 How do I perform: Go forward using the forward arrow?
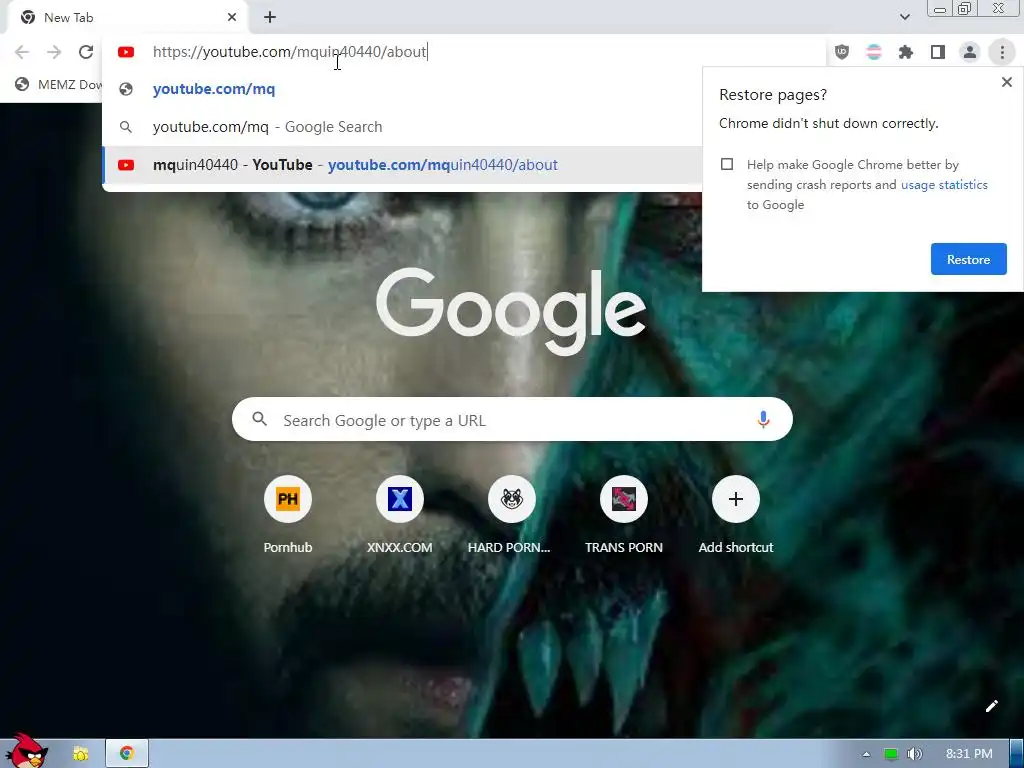point(54,52)
